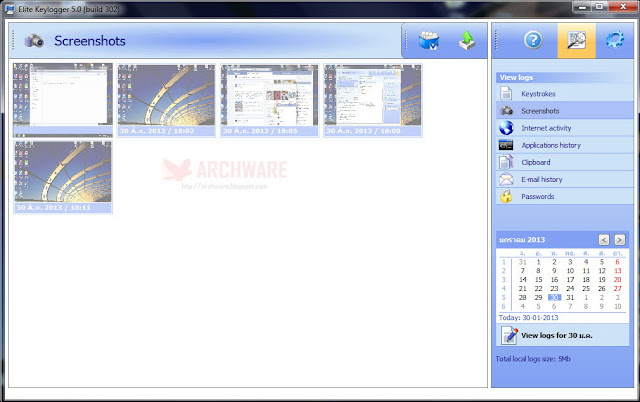Select red Sunday 27 in calendar
This screenshot has width=640, height=402.
(617, 289)
